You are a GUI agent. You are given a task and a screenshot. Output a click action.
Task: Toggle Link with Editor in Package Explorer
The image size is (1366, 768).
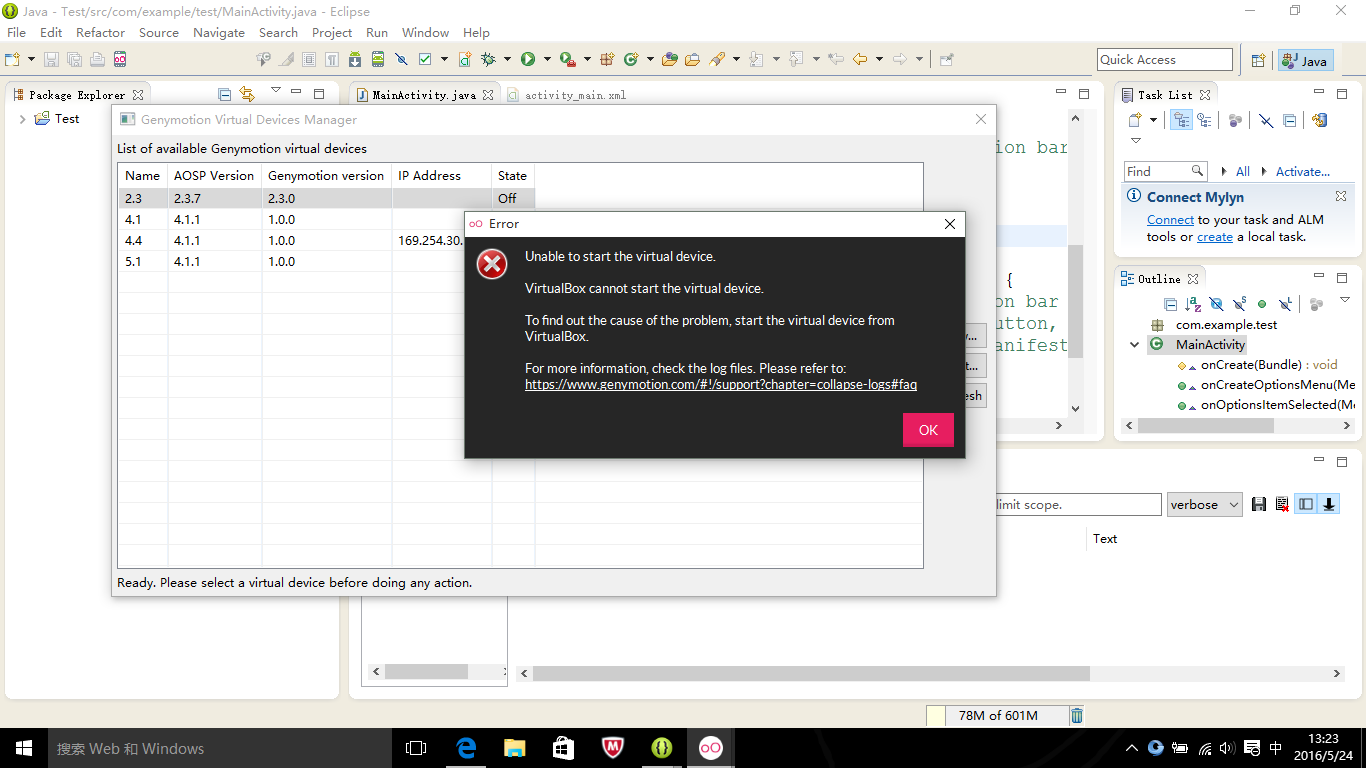[247, 95]
